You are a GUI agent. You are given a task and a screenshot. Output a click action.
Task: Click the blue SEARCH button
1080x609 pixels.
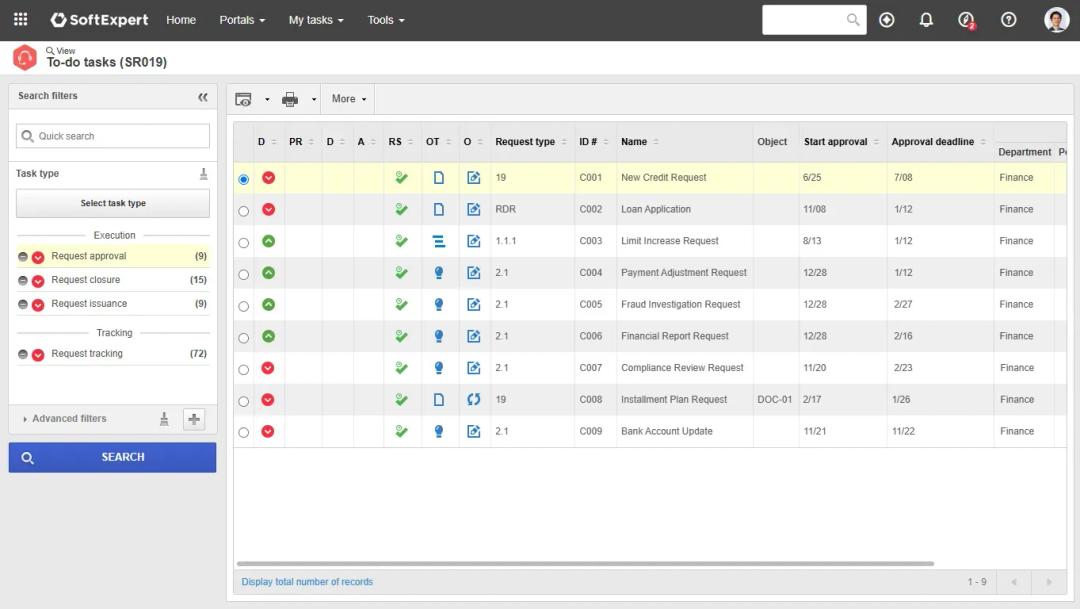(112, 457)
